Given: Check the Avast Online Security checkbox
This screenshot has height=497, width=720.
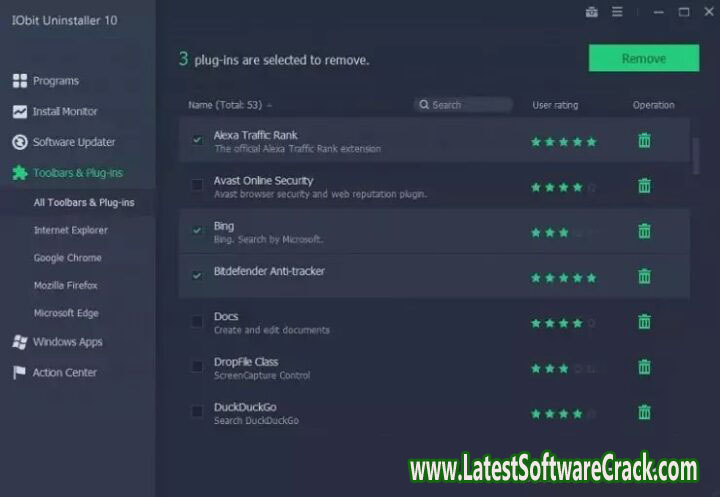Looking at the screenshot, I should [x=197, y=185].
